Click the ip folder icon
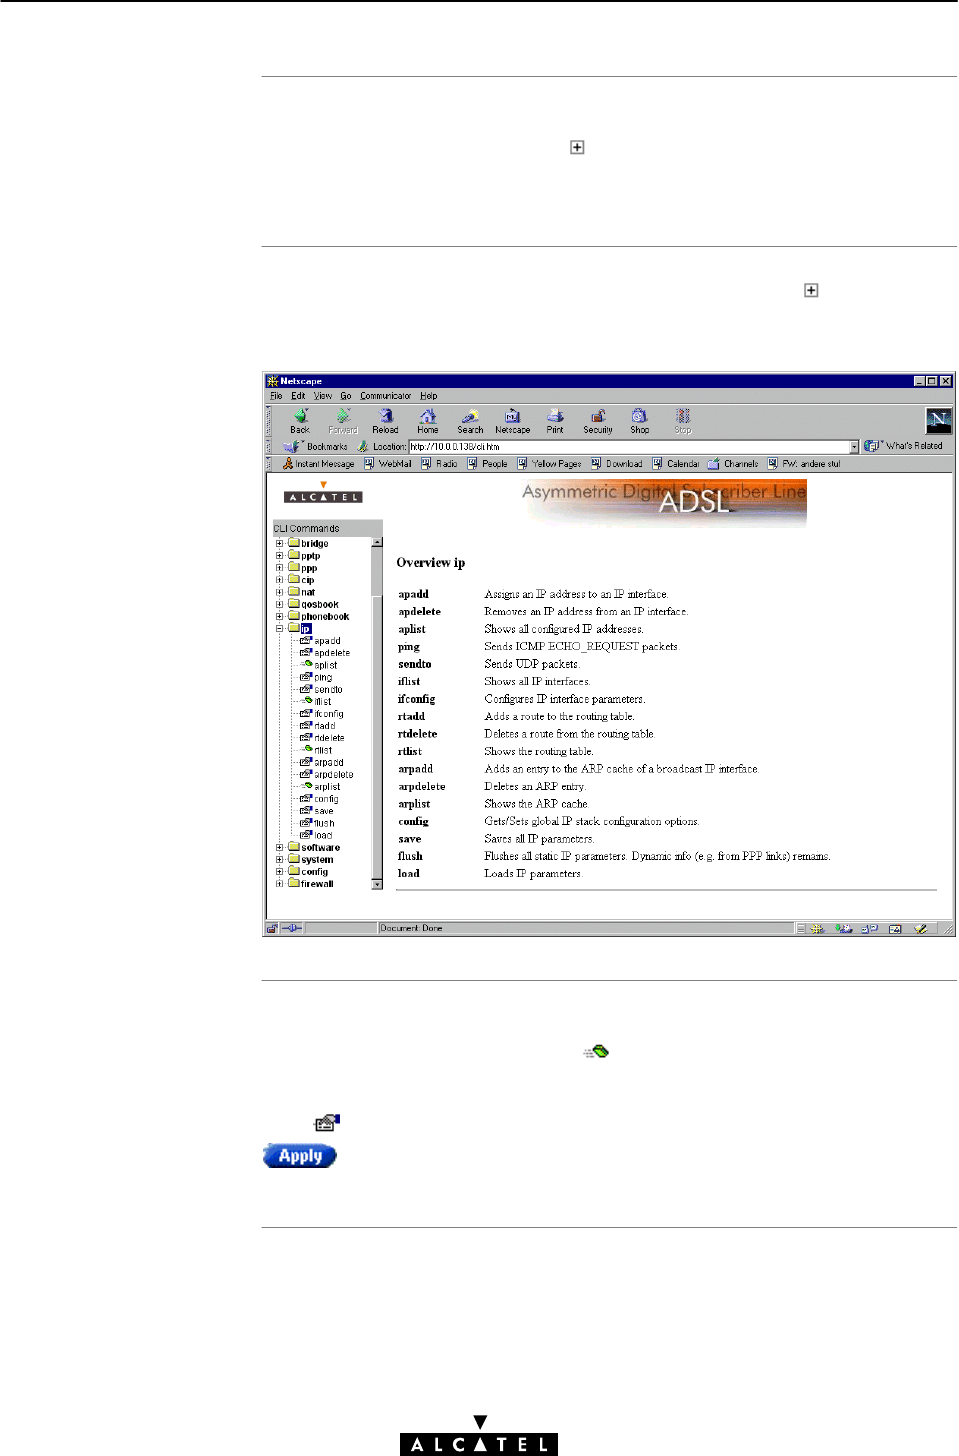Viewport: 959px width, 1456px height. (x=294, y=628)
